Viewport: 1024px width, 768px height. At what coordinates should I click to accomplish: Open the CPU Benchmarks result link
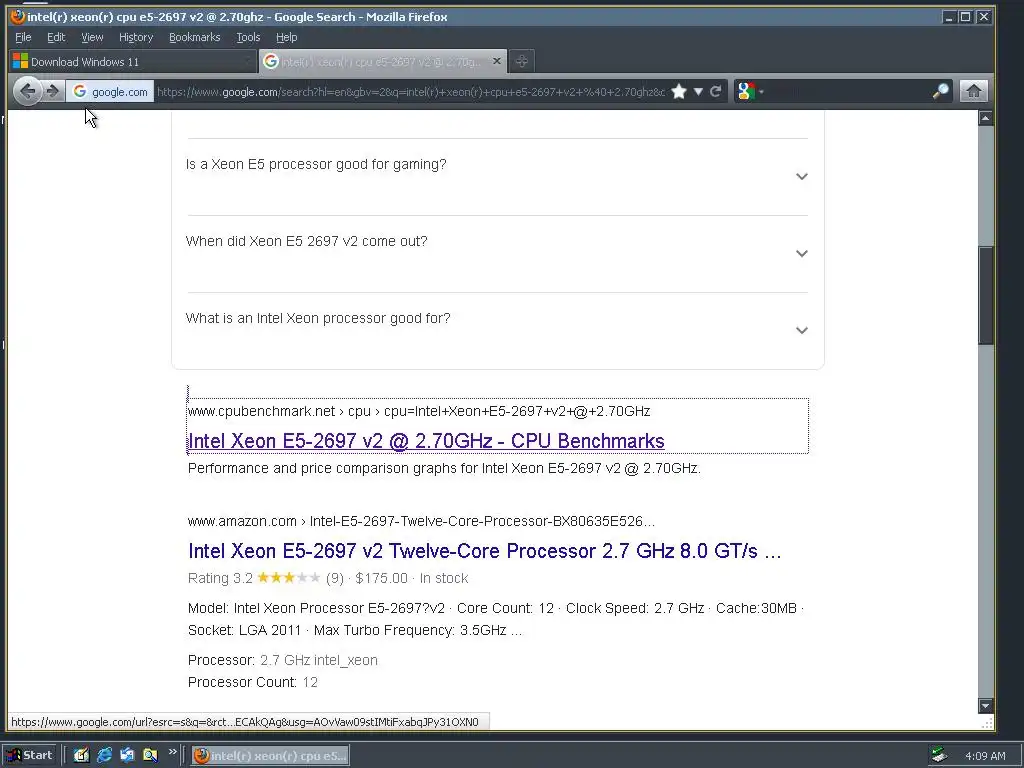pos(426,441)
